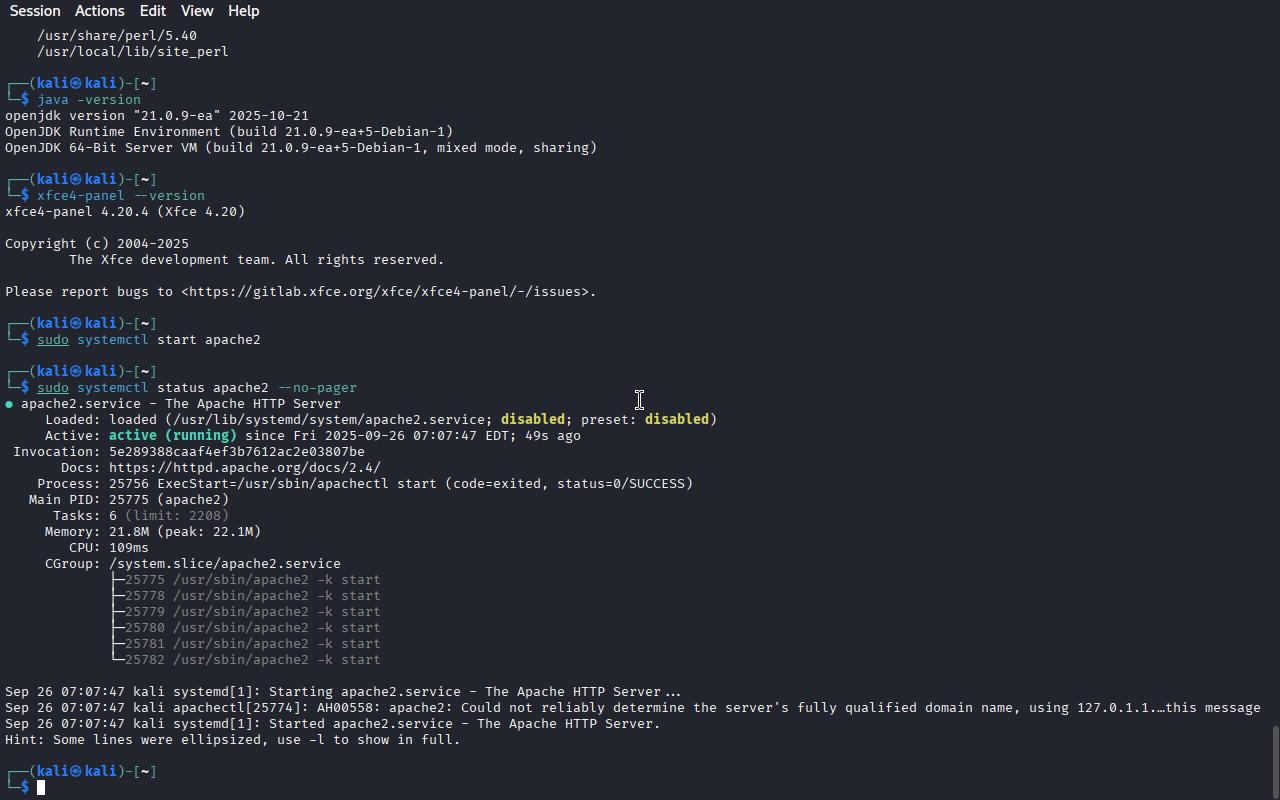Click the httpd.apache.org docs link

[x=245, y=468]
